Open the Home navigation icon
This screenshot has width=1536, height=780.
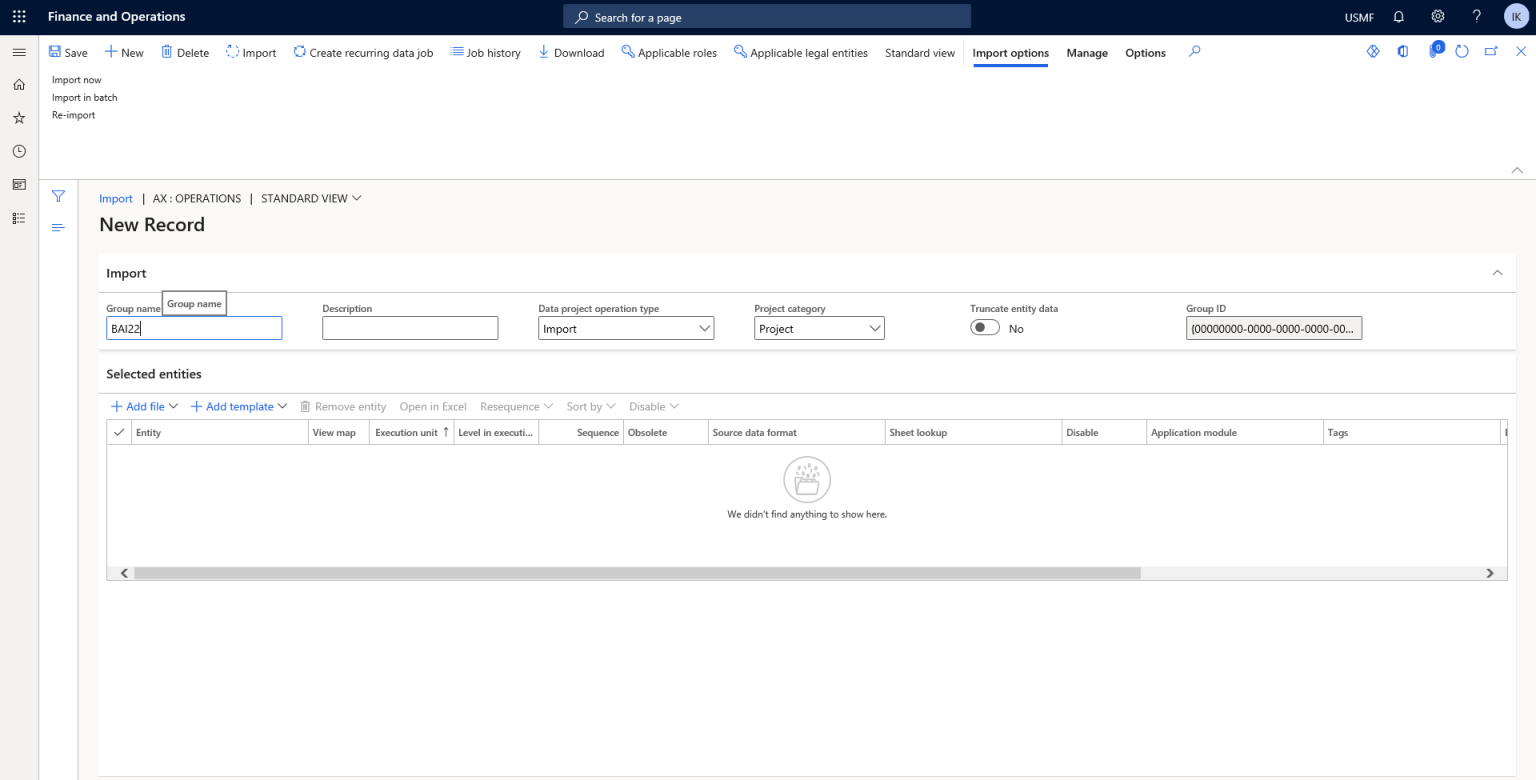[x=18, y=84]
